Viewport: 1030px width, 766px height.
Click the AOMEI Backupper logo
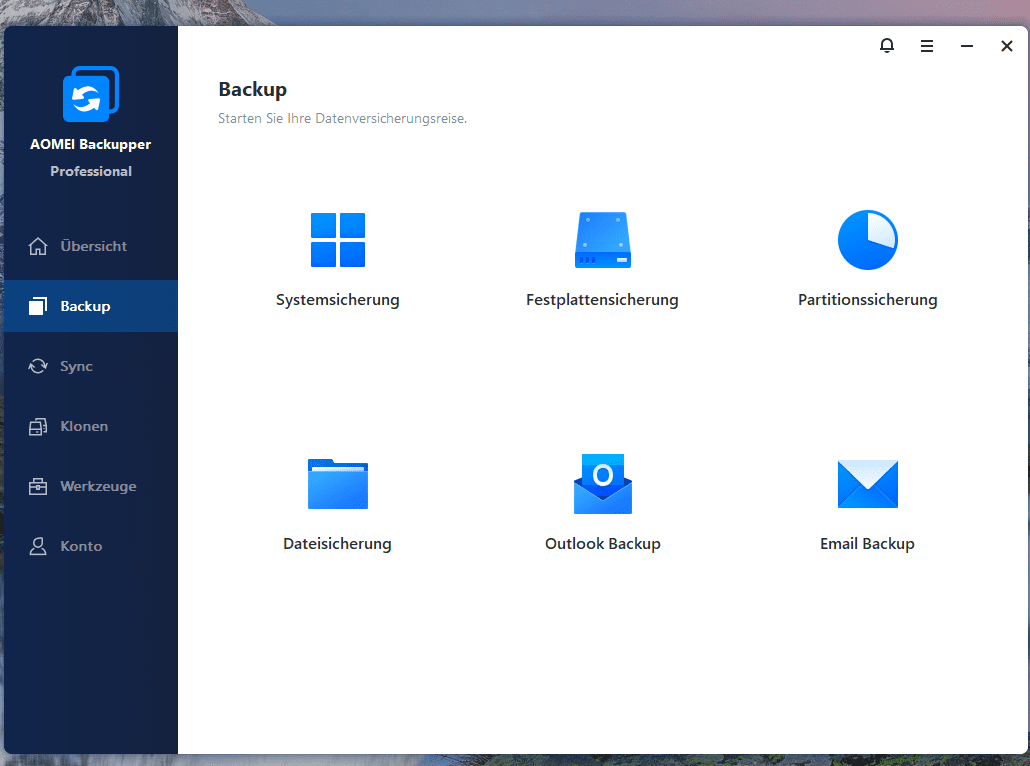91,94
